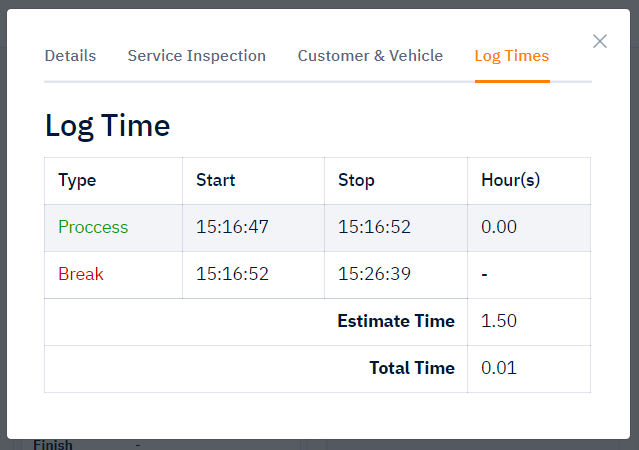The width and height of the screenshot is (639, 450).
Task: Close the Log Times modal dialog
Action: pyautogui.click(x=599, y=41)
